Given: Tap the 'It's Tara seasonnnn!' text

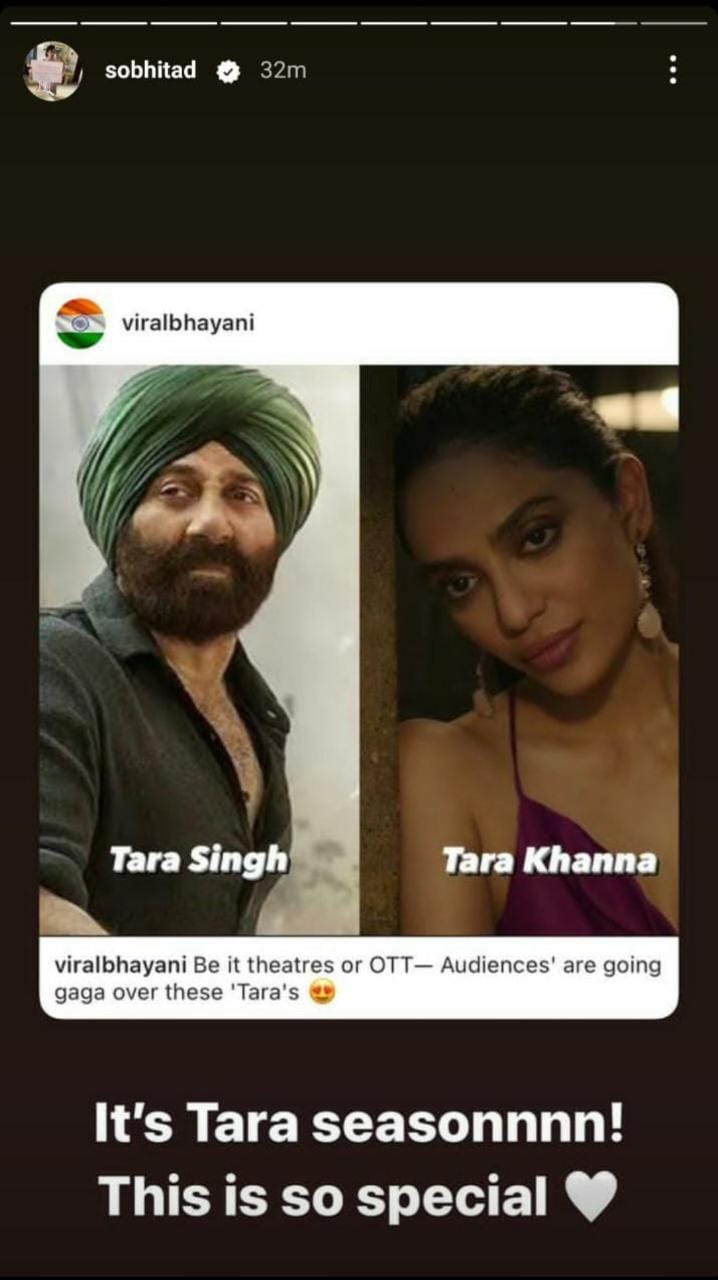Looking at the screenshot, I should (359, 1125).
